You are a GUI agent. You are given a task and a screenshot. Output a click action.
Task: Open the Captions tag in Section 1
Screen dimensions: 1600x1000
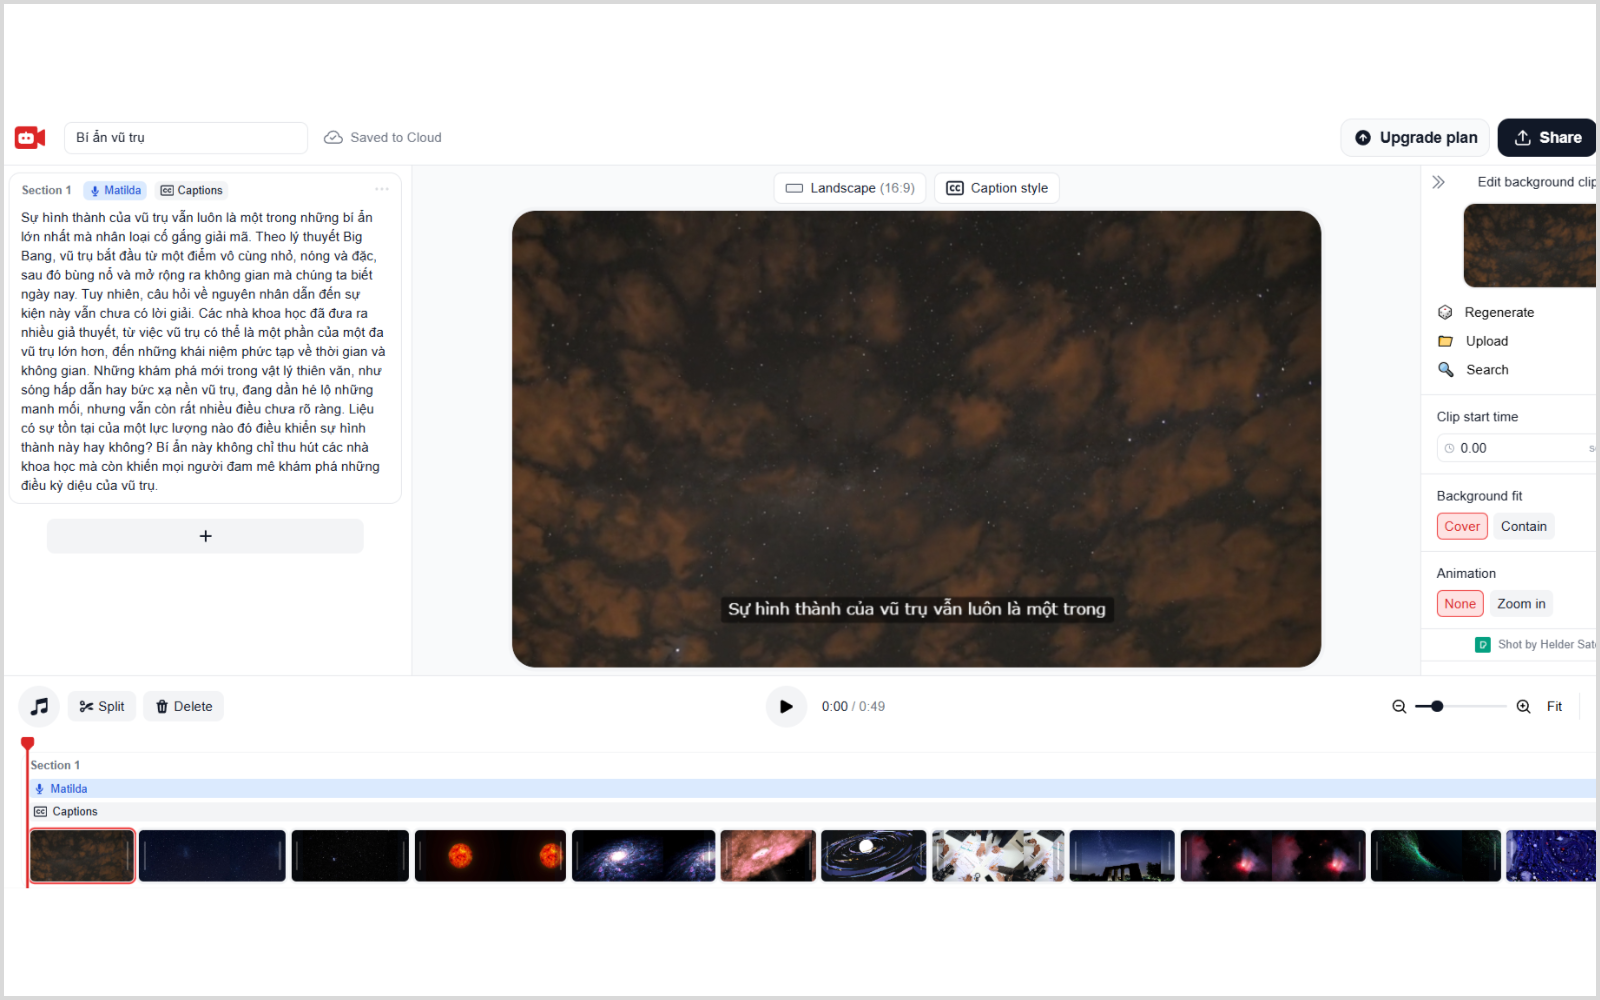pyautogui.click(x=192, y=191)
